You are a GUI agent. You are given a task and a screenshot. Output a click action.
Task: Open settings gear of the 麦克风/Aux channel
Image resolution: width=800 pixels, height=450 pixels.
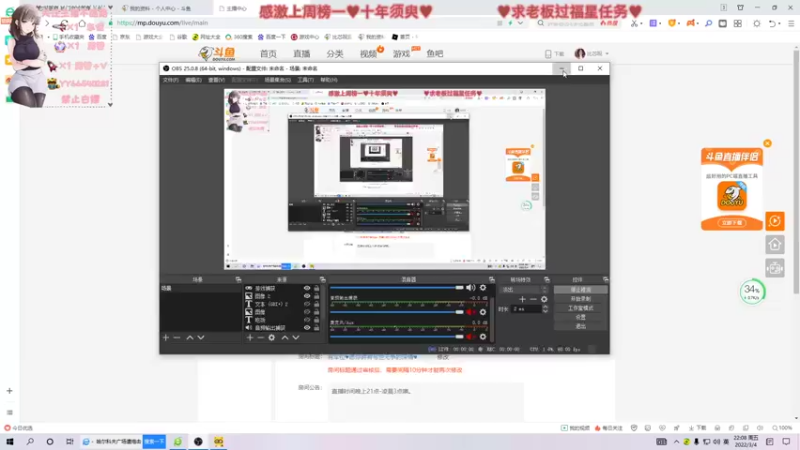[x=483, y=337]
